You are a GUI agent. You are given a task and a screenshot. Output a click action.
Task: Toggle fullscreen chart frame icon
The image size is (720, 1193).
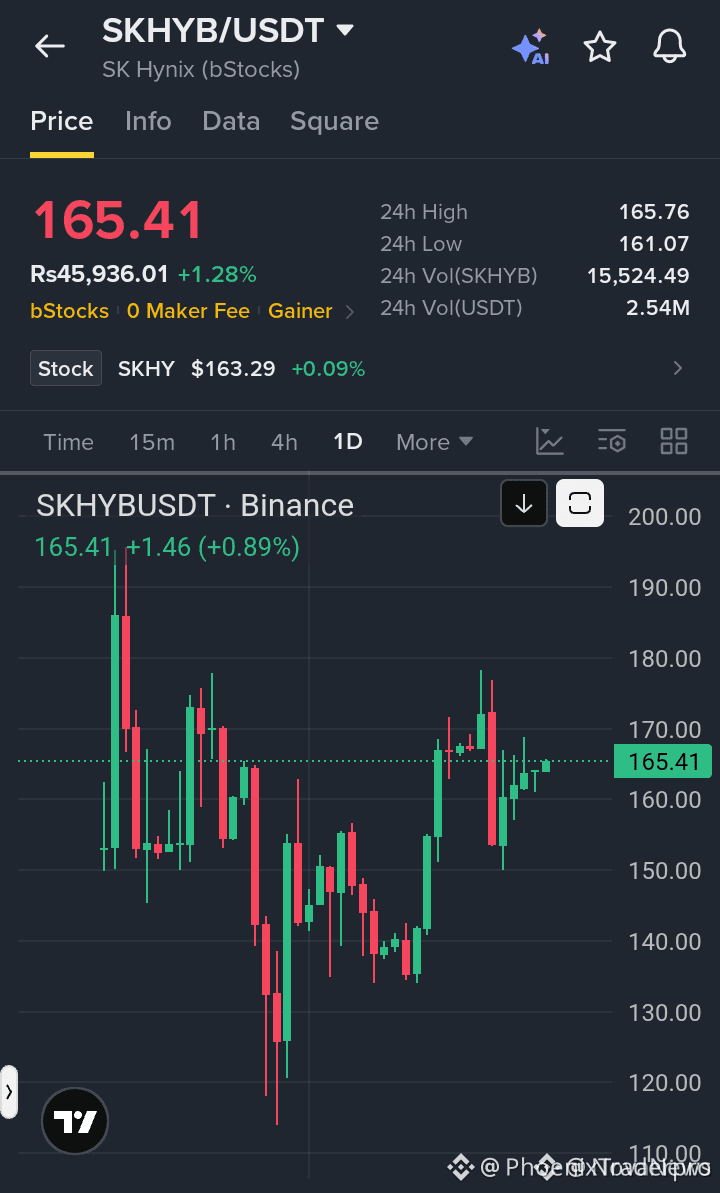pos(580,503)
